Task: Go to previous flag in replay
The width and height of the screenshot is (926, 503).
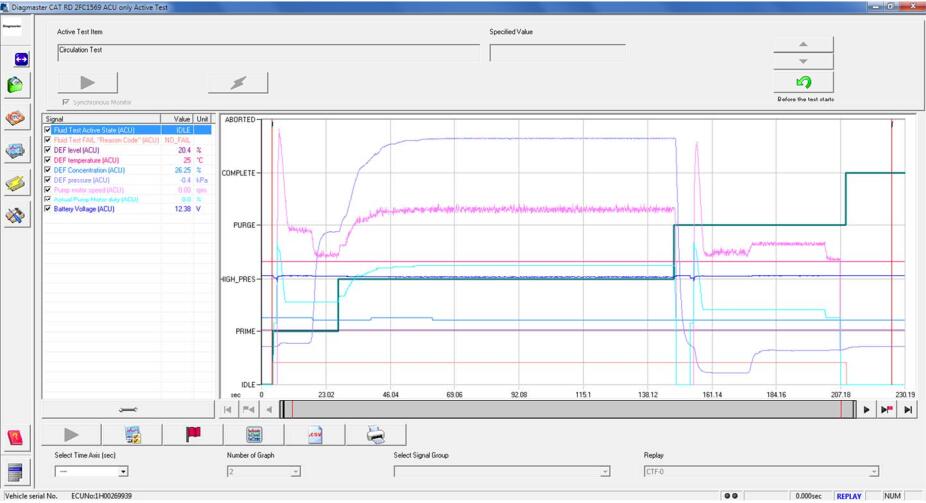Action: tap(249, 409)
